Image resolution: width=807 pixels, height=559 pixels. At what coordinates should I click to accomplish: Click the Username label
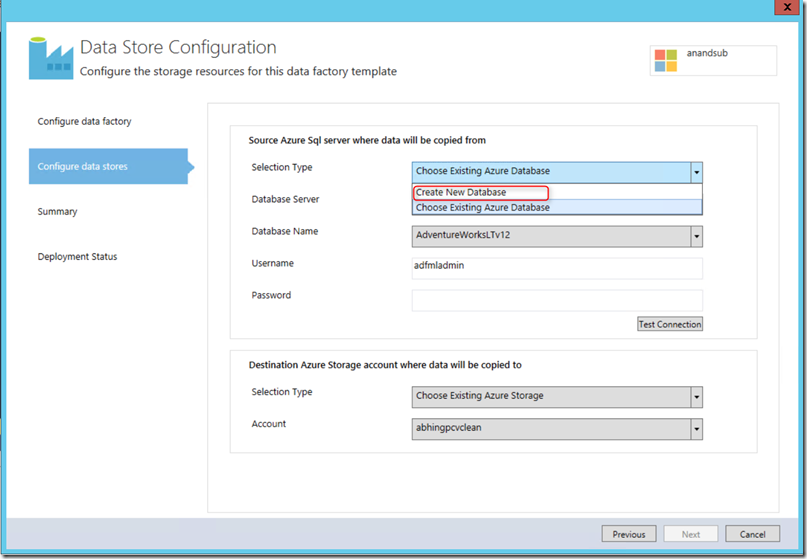tap(272, 263)
